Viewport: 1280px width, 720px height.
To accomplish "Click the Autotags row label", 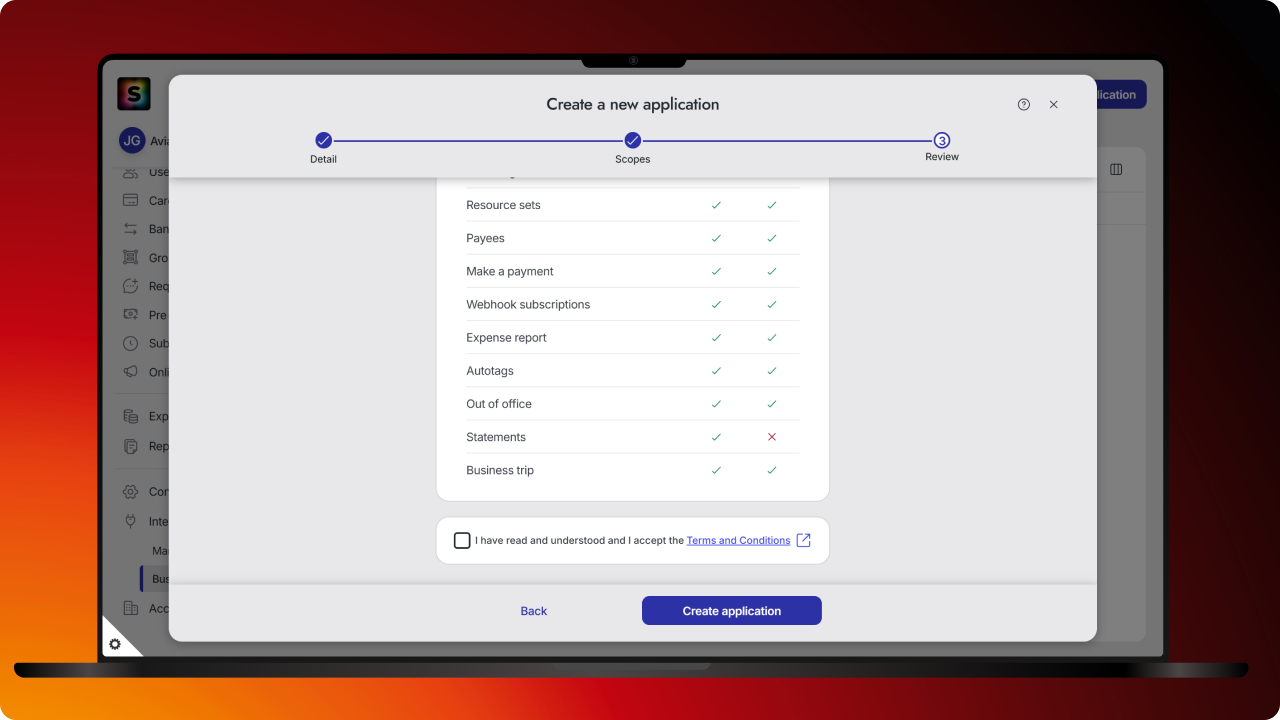I will 490,370.
